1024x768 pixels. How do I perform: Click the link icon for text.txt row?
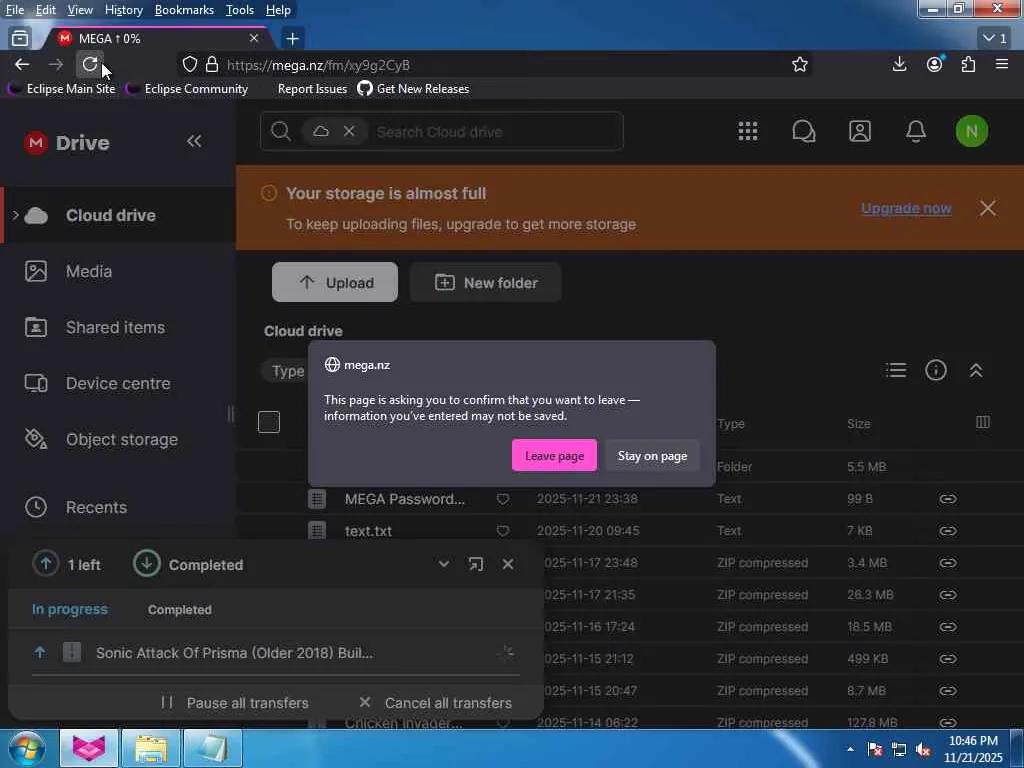[x=948, y=531]
